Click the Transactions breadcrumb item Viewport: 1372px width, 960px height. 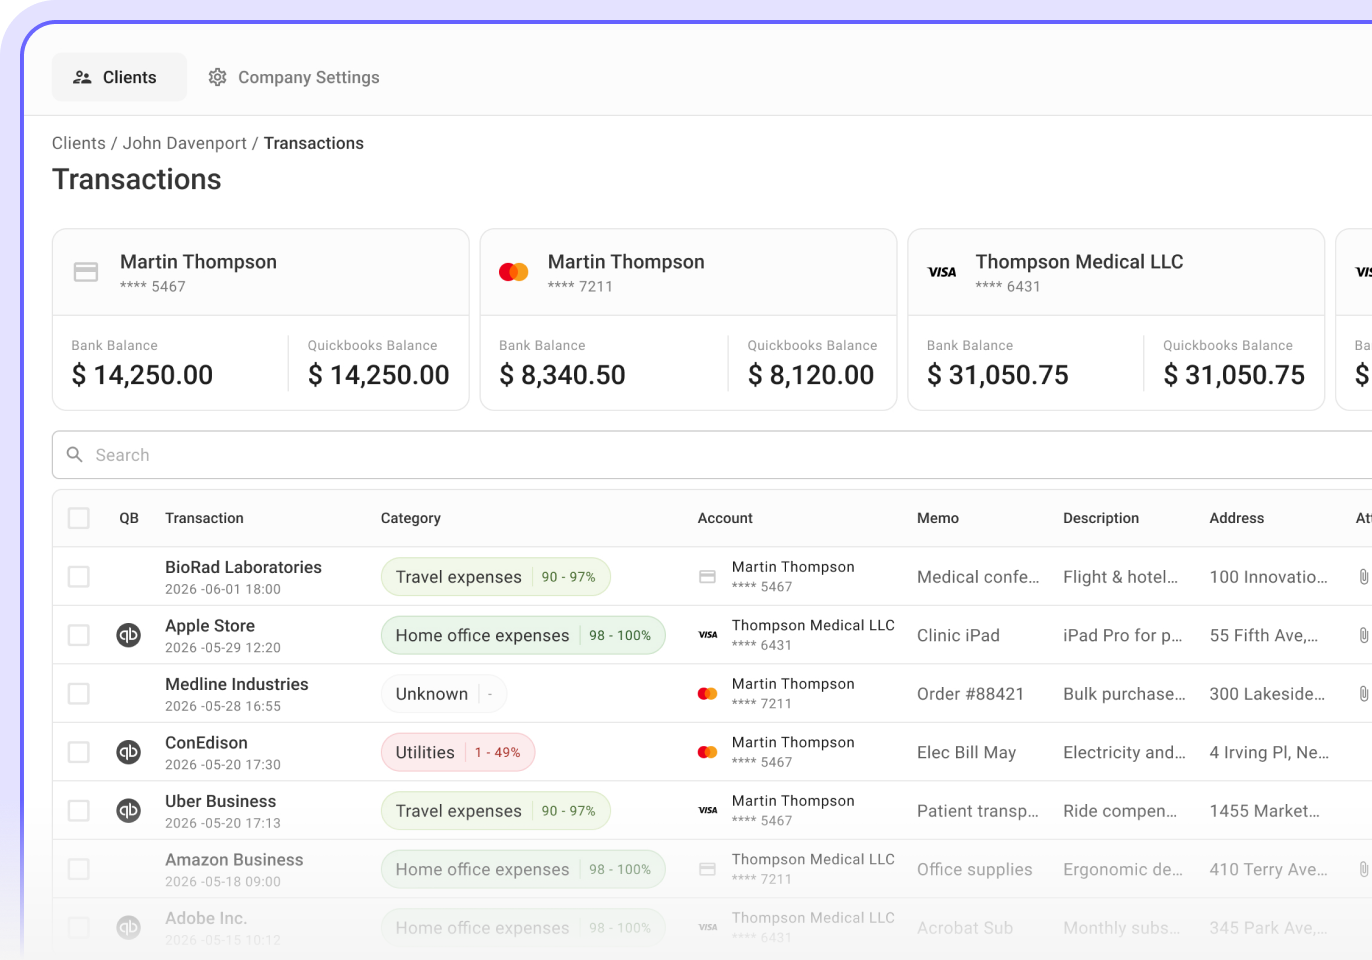[x=314, y=143]
